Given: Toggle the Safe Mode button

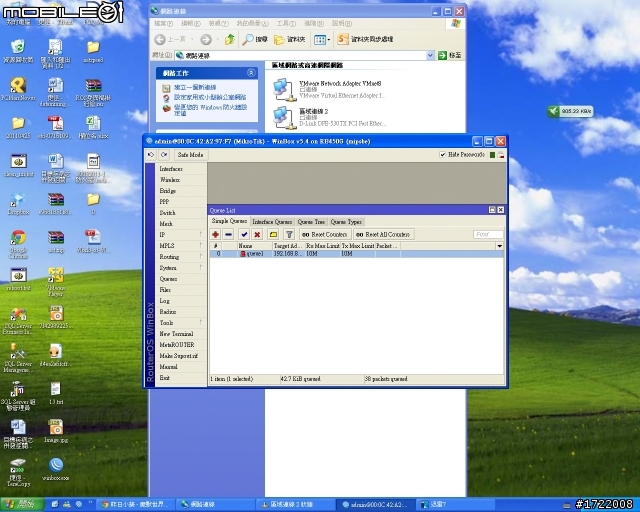Looking at the screenshot, I should click(x=190, y=155).
